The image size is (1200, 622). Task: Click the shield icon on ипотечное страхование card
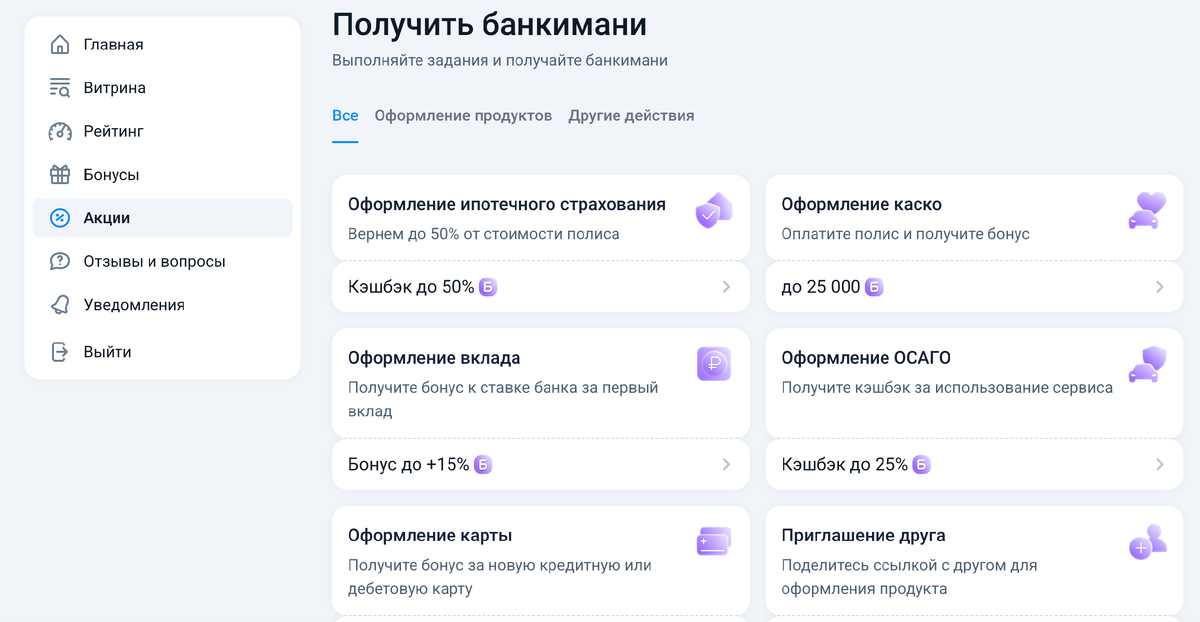[x=713, y=212]
